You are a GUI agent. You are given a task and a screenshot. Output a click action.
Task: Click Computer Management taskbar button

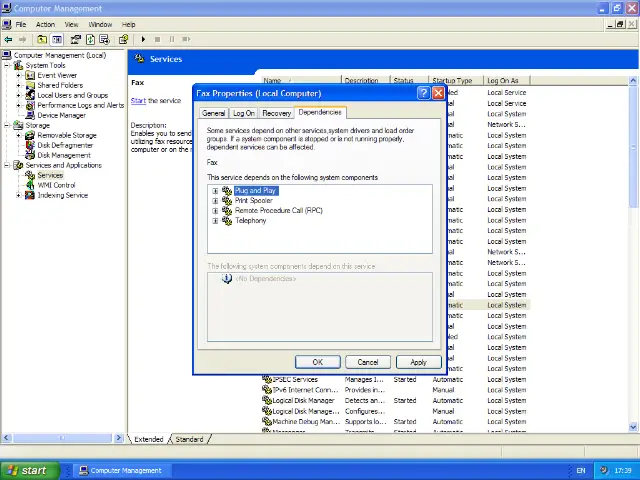[122, 471]
